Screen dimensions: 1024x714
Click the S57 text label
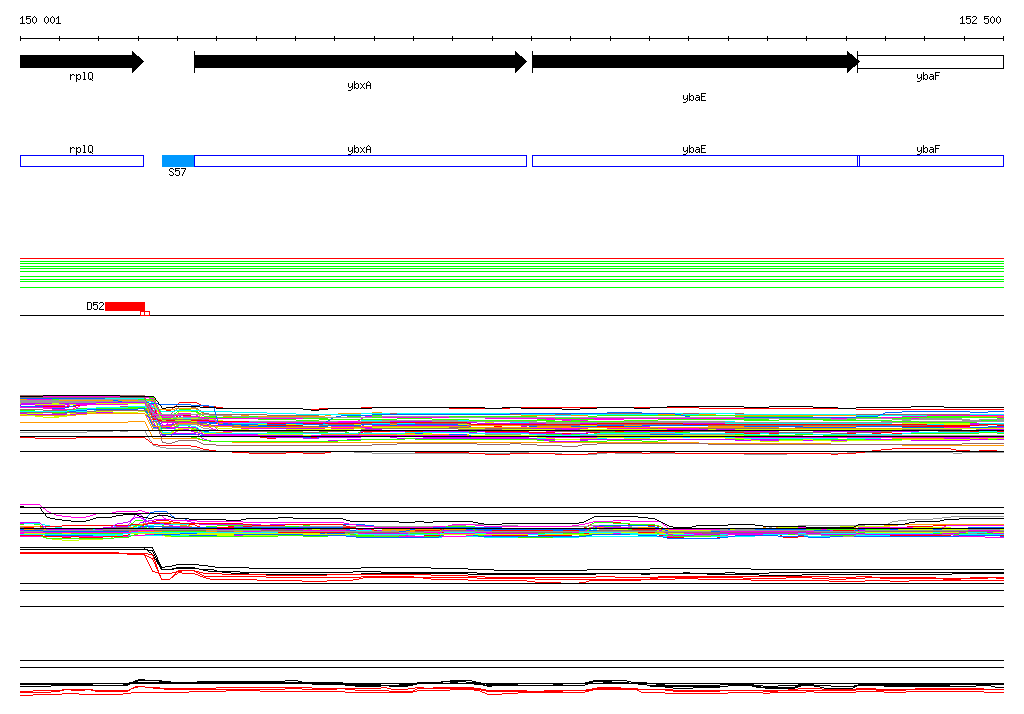point(177,172)
